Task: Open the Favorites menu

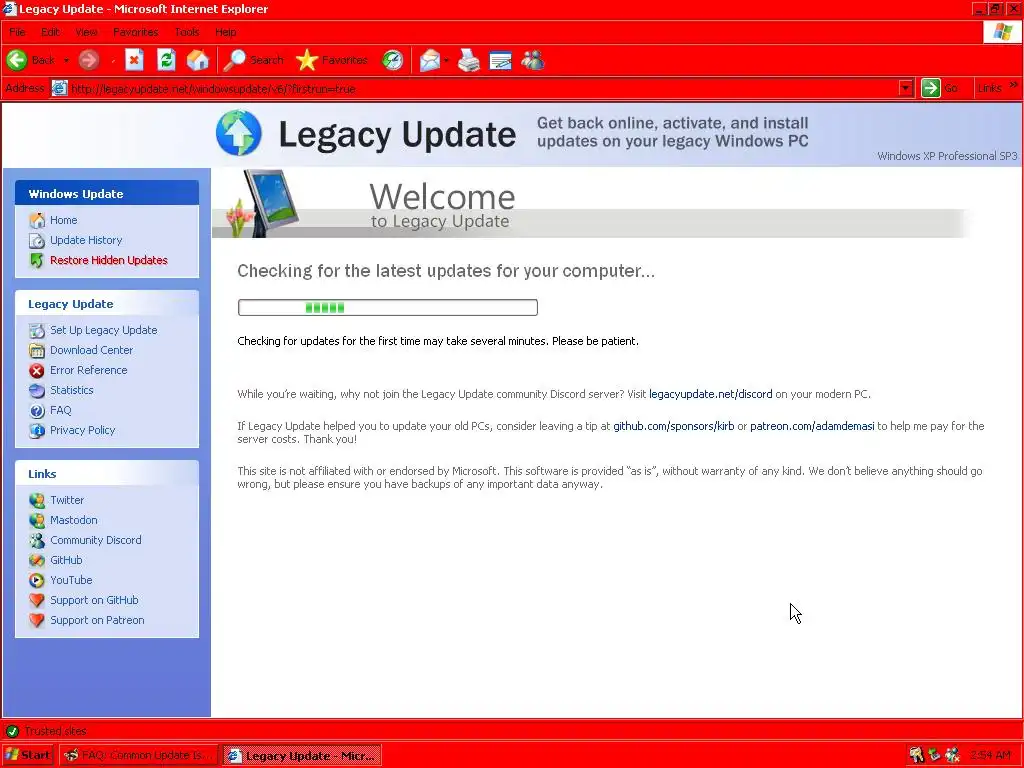Action: click(135, 32)
